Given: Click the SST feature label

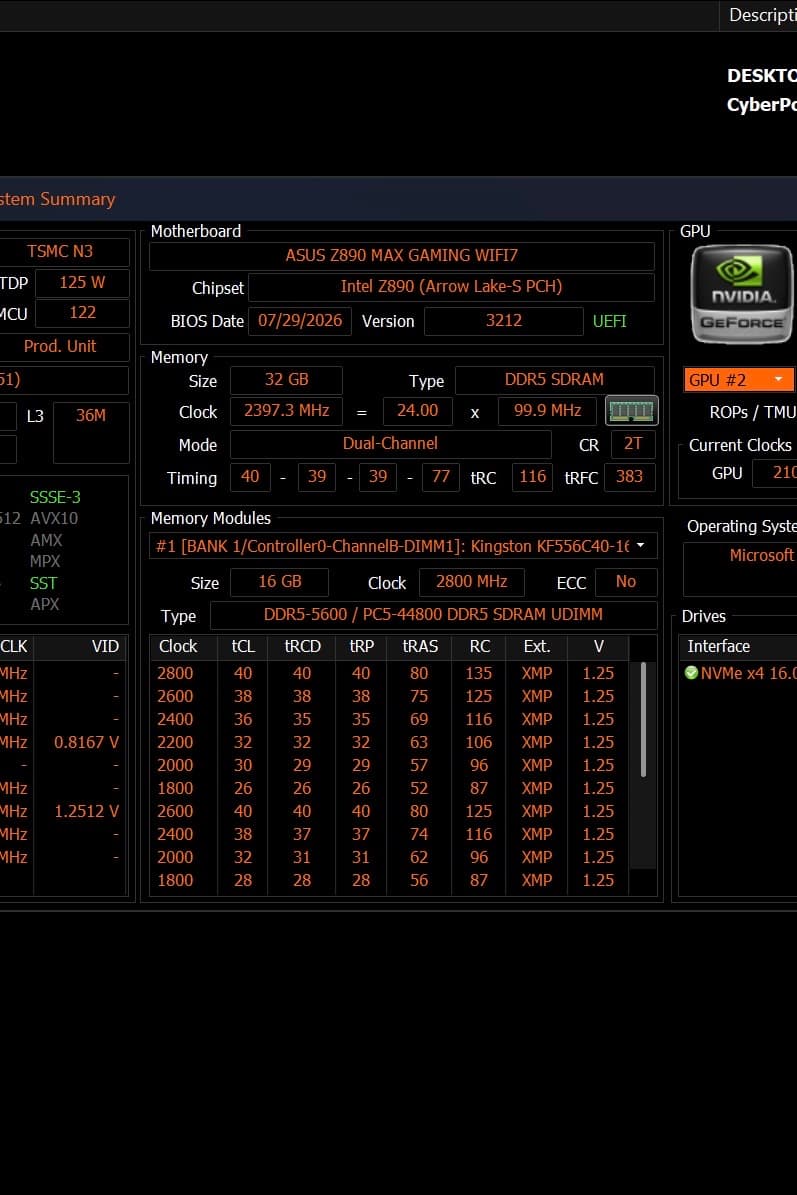Looking at the screenshot, I should 43,583.
